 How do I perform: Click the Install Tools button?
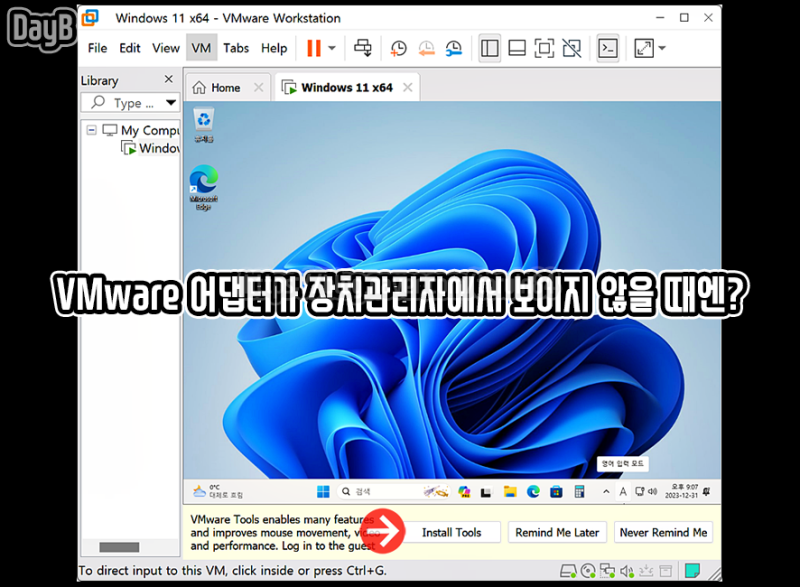pyautogui.click(x=452, y=532)
